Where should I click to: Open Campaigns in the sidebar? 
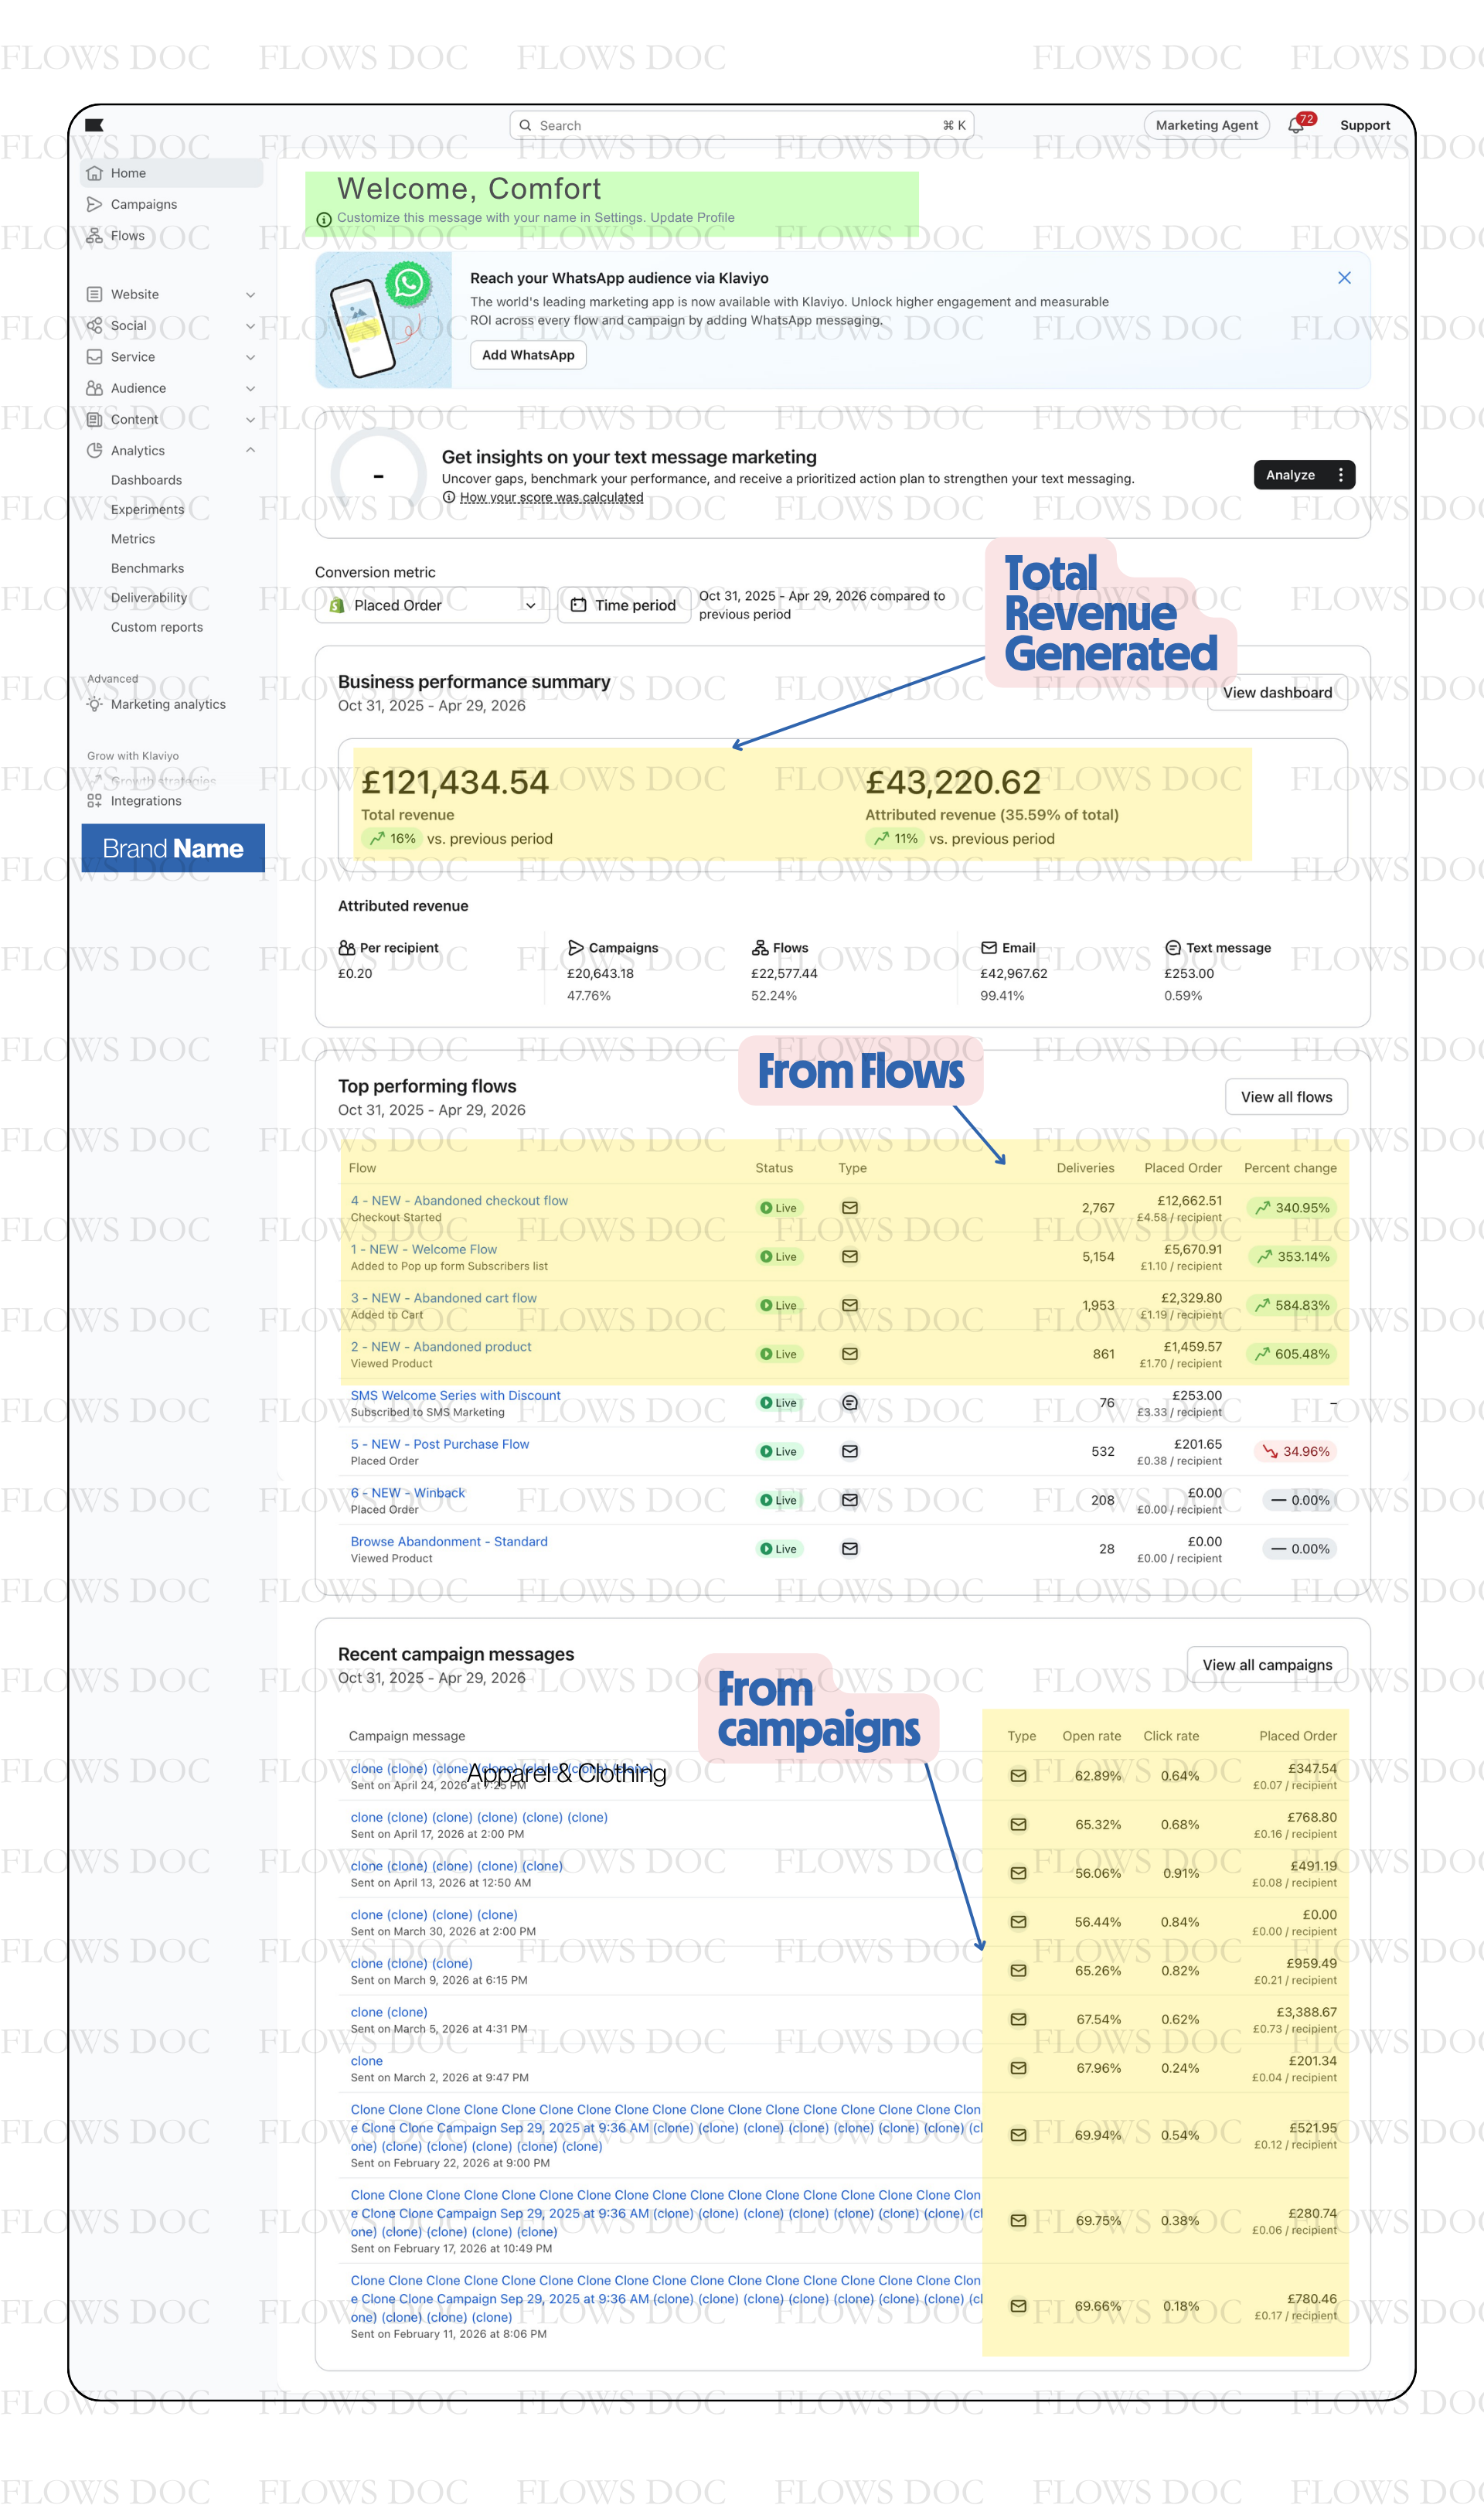144,204
